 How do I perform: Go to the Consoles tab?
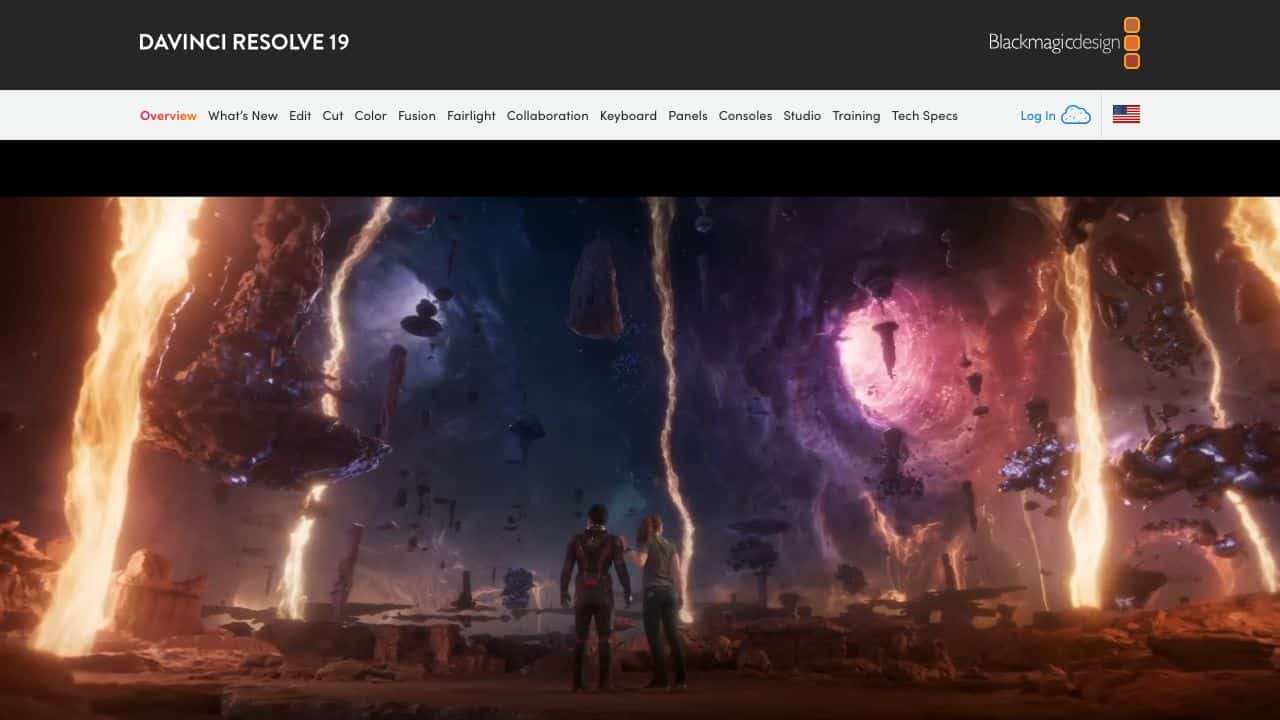745,116
